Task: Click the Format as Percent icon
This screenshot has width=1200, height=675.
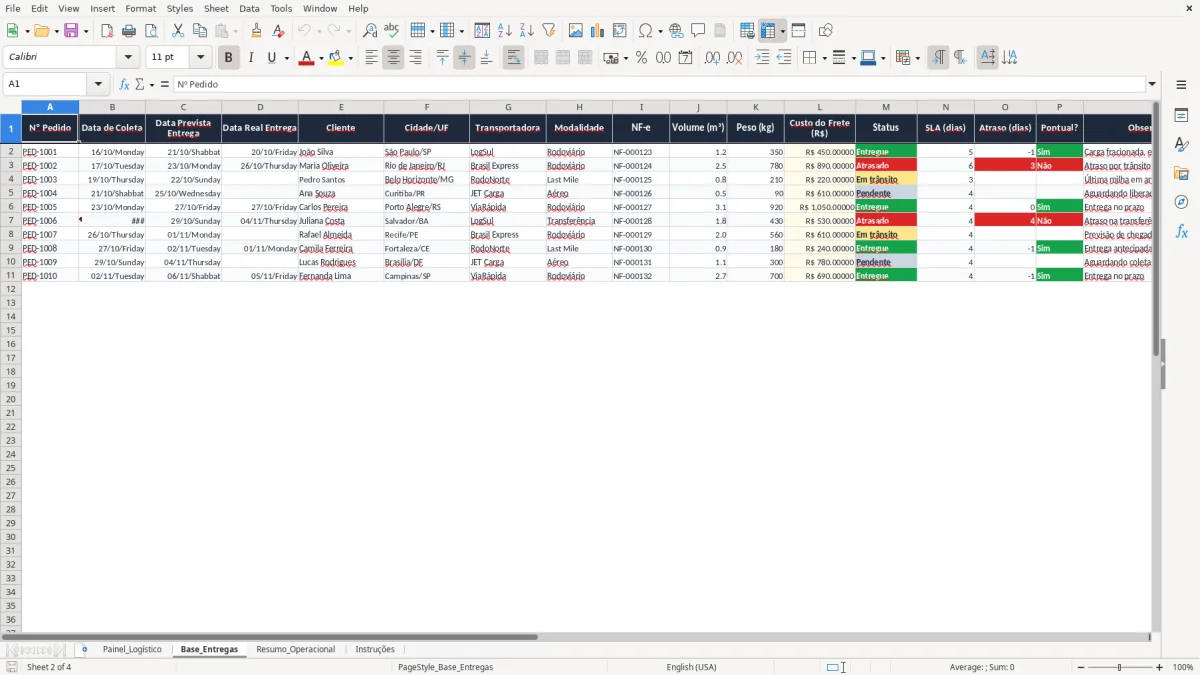Action: click(x=641, y=58)
